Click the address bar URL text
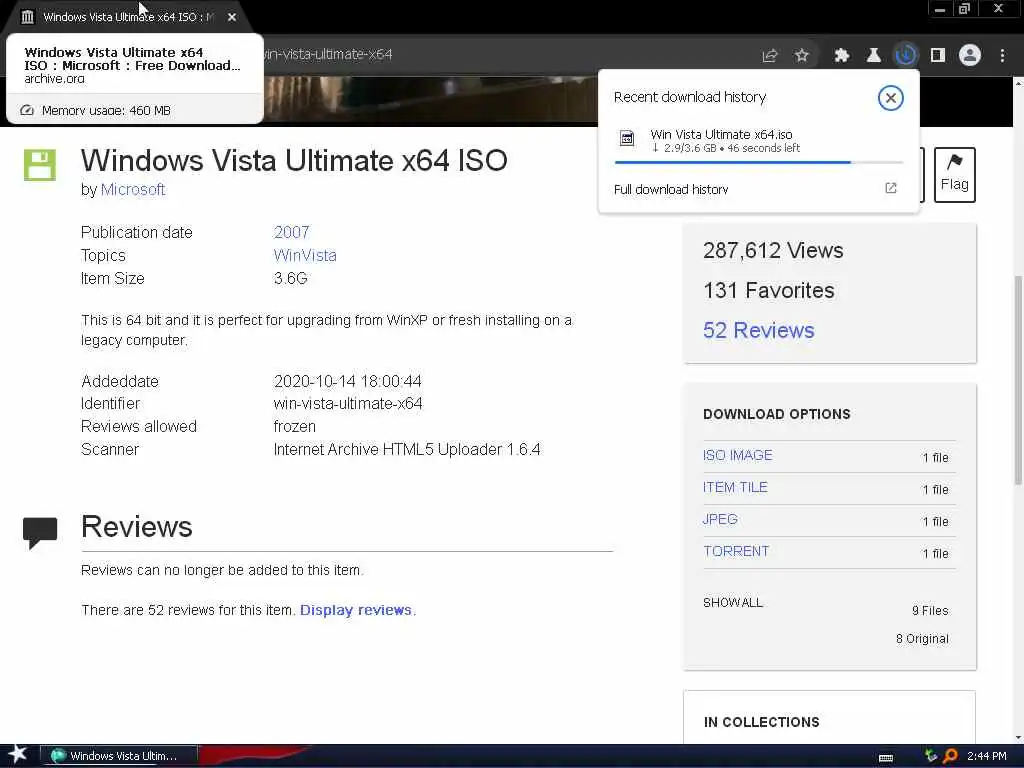This screenshot has width=1024, height=768. point(327,55)
